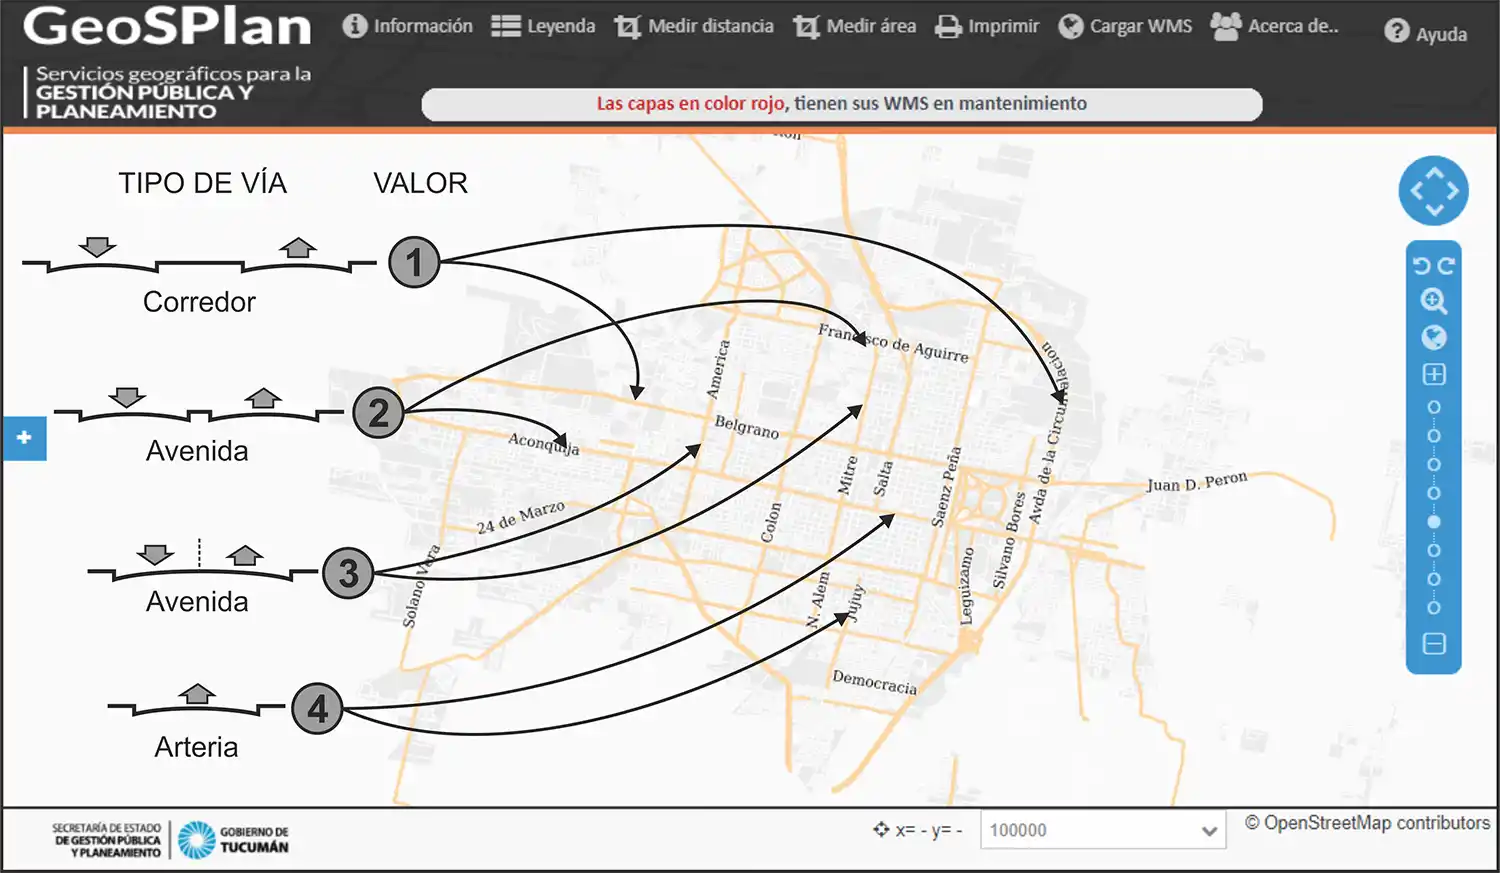Go to previous map view (undo arrow)
Viewport: 1500px width, 873px height.
[x=1421, y=266]
